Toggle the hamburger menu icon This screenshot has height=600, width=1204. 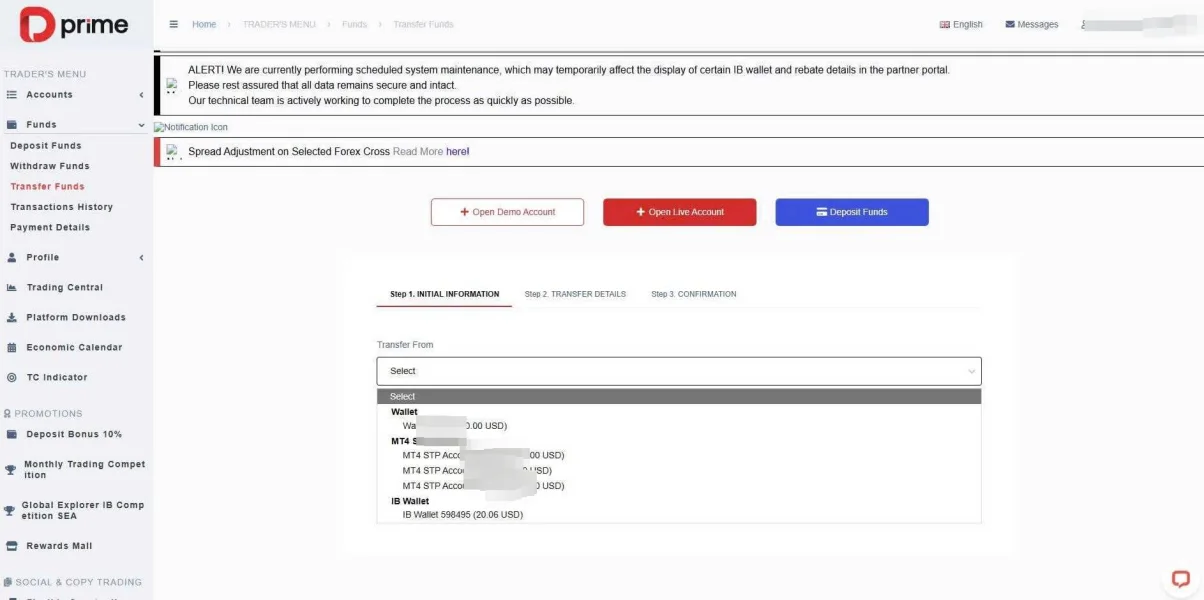pos(174,24)
